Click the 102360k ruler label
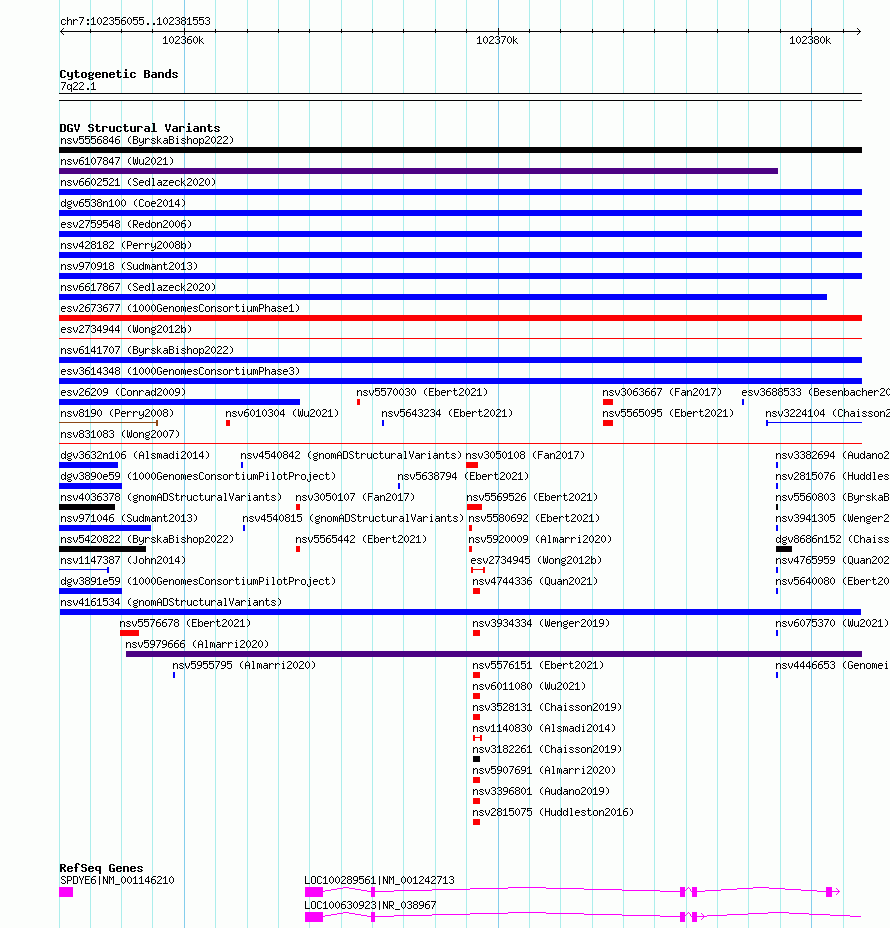This screenshot has width=890, height=928. point(183,40)
